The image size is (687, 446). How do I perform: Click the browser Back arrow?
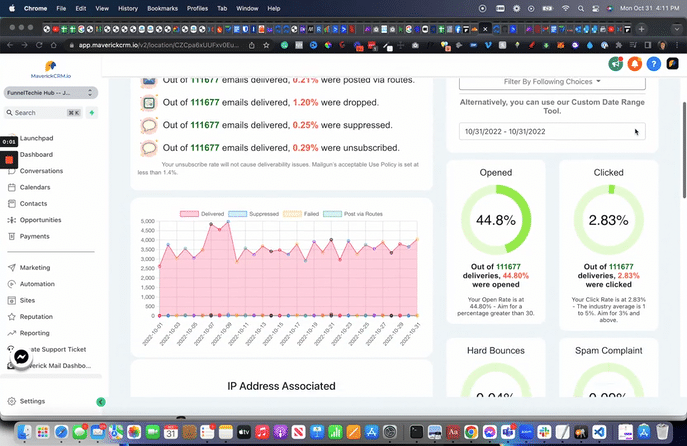10,45
